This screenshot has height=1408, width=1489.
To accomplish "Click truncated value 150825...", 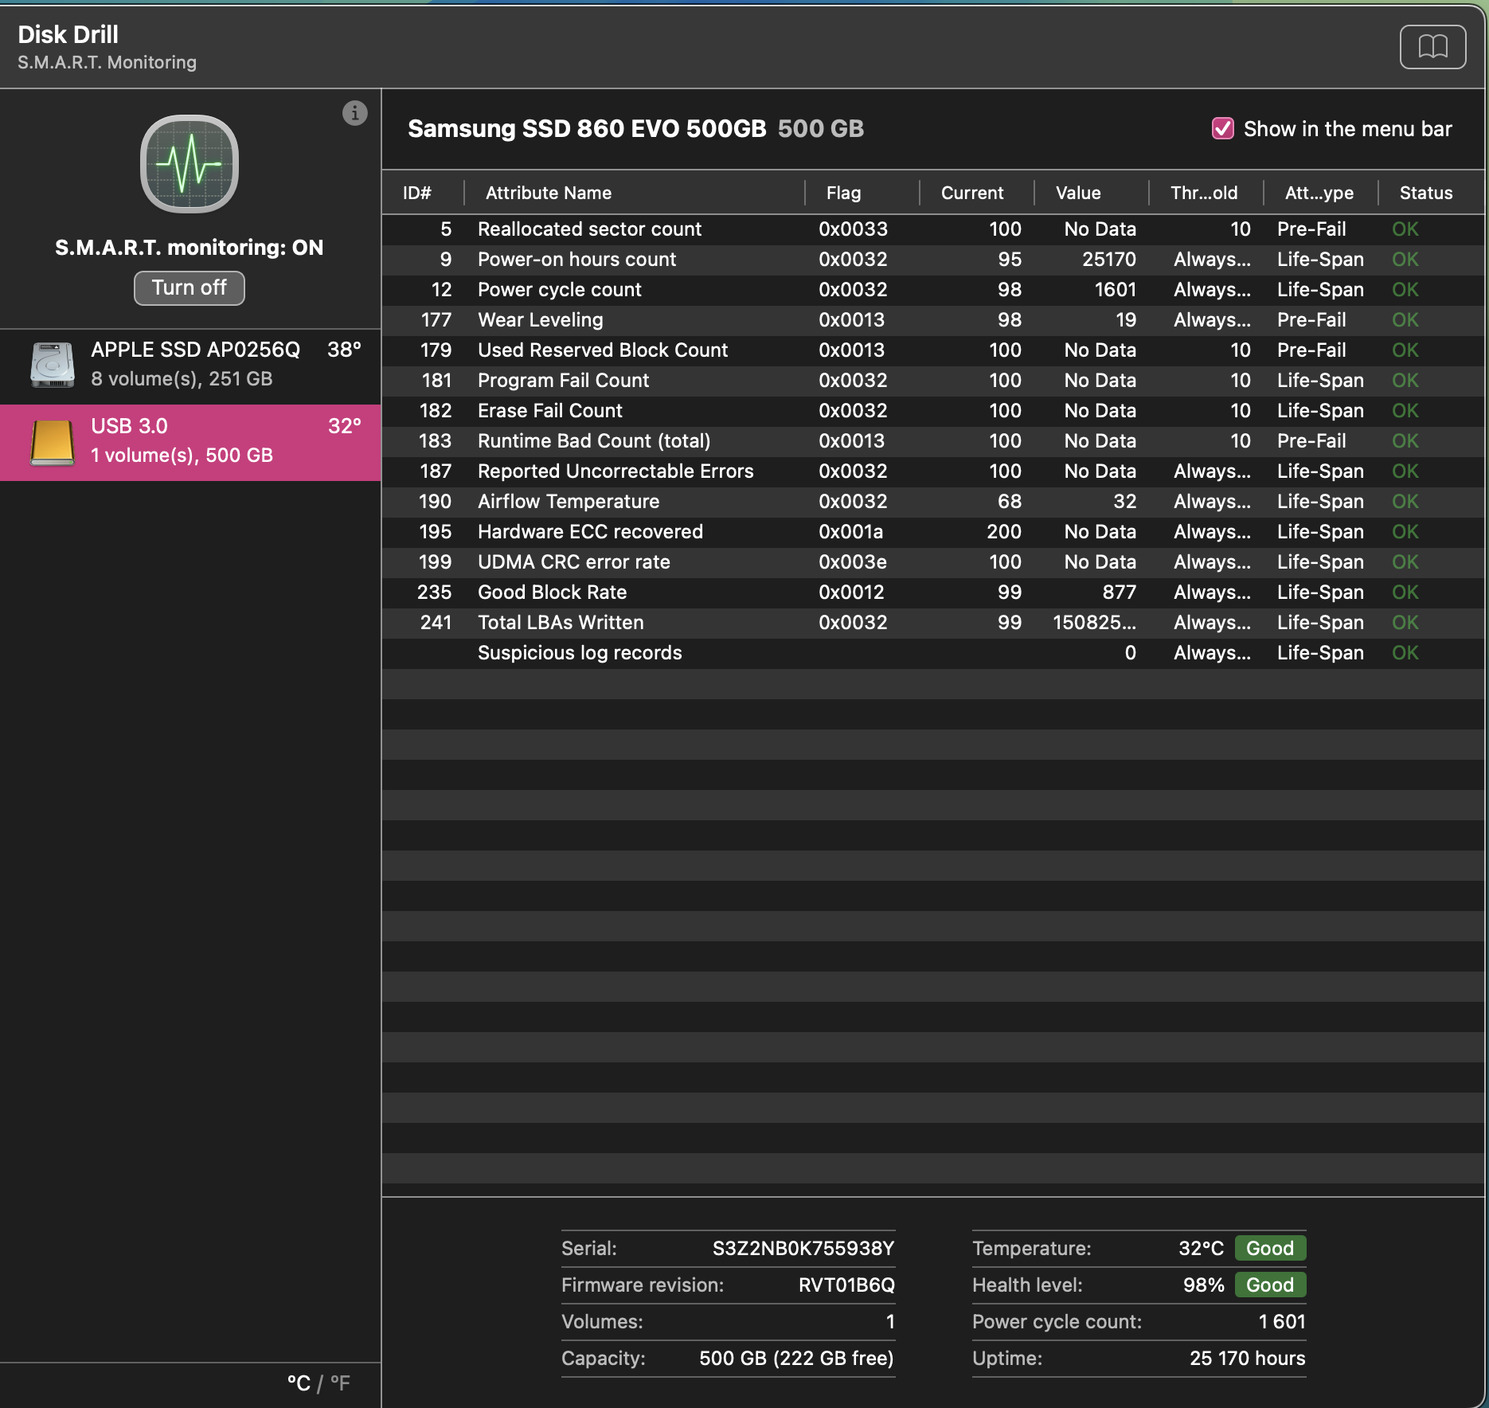I will (x=1094, y=622).
